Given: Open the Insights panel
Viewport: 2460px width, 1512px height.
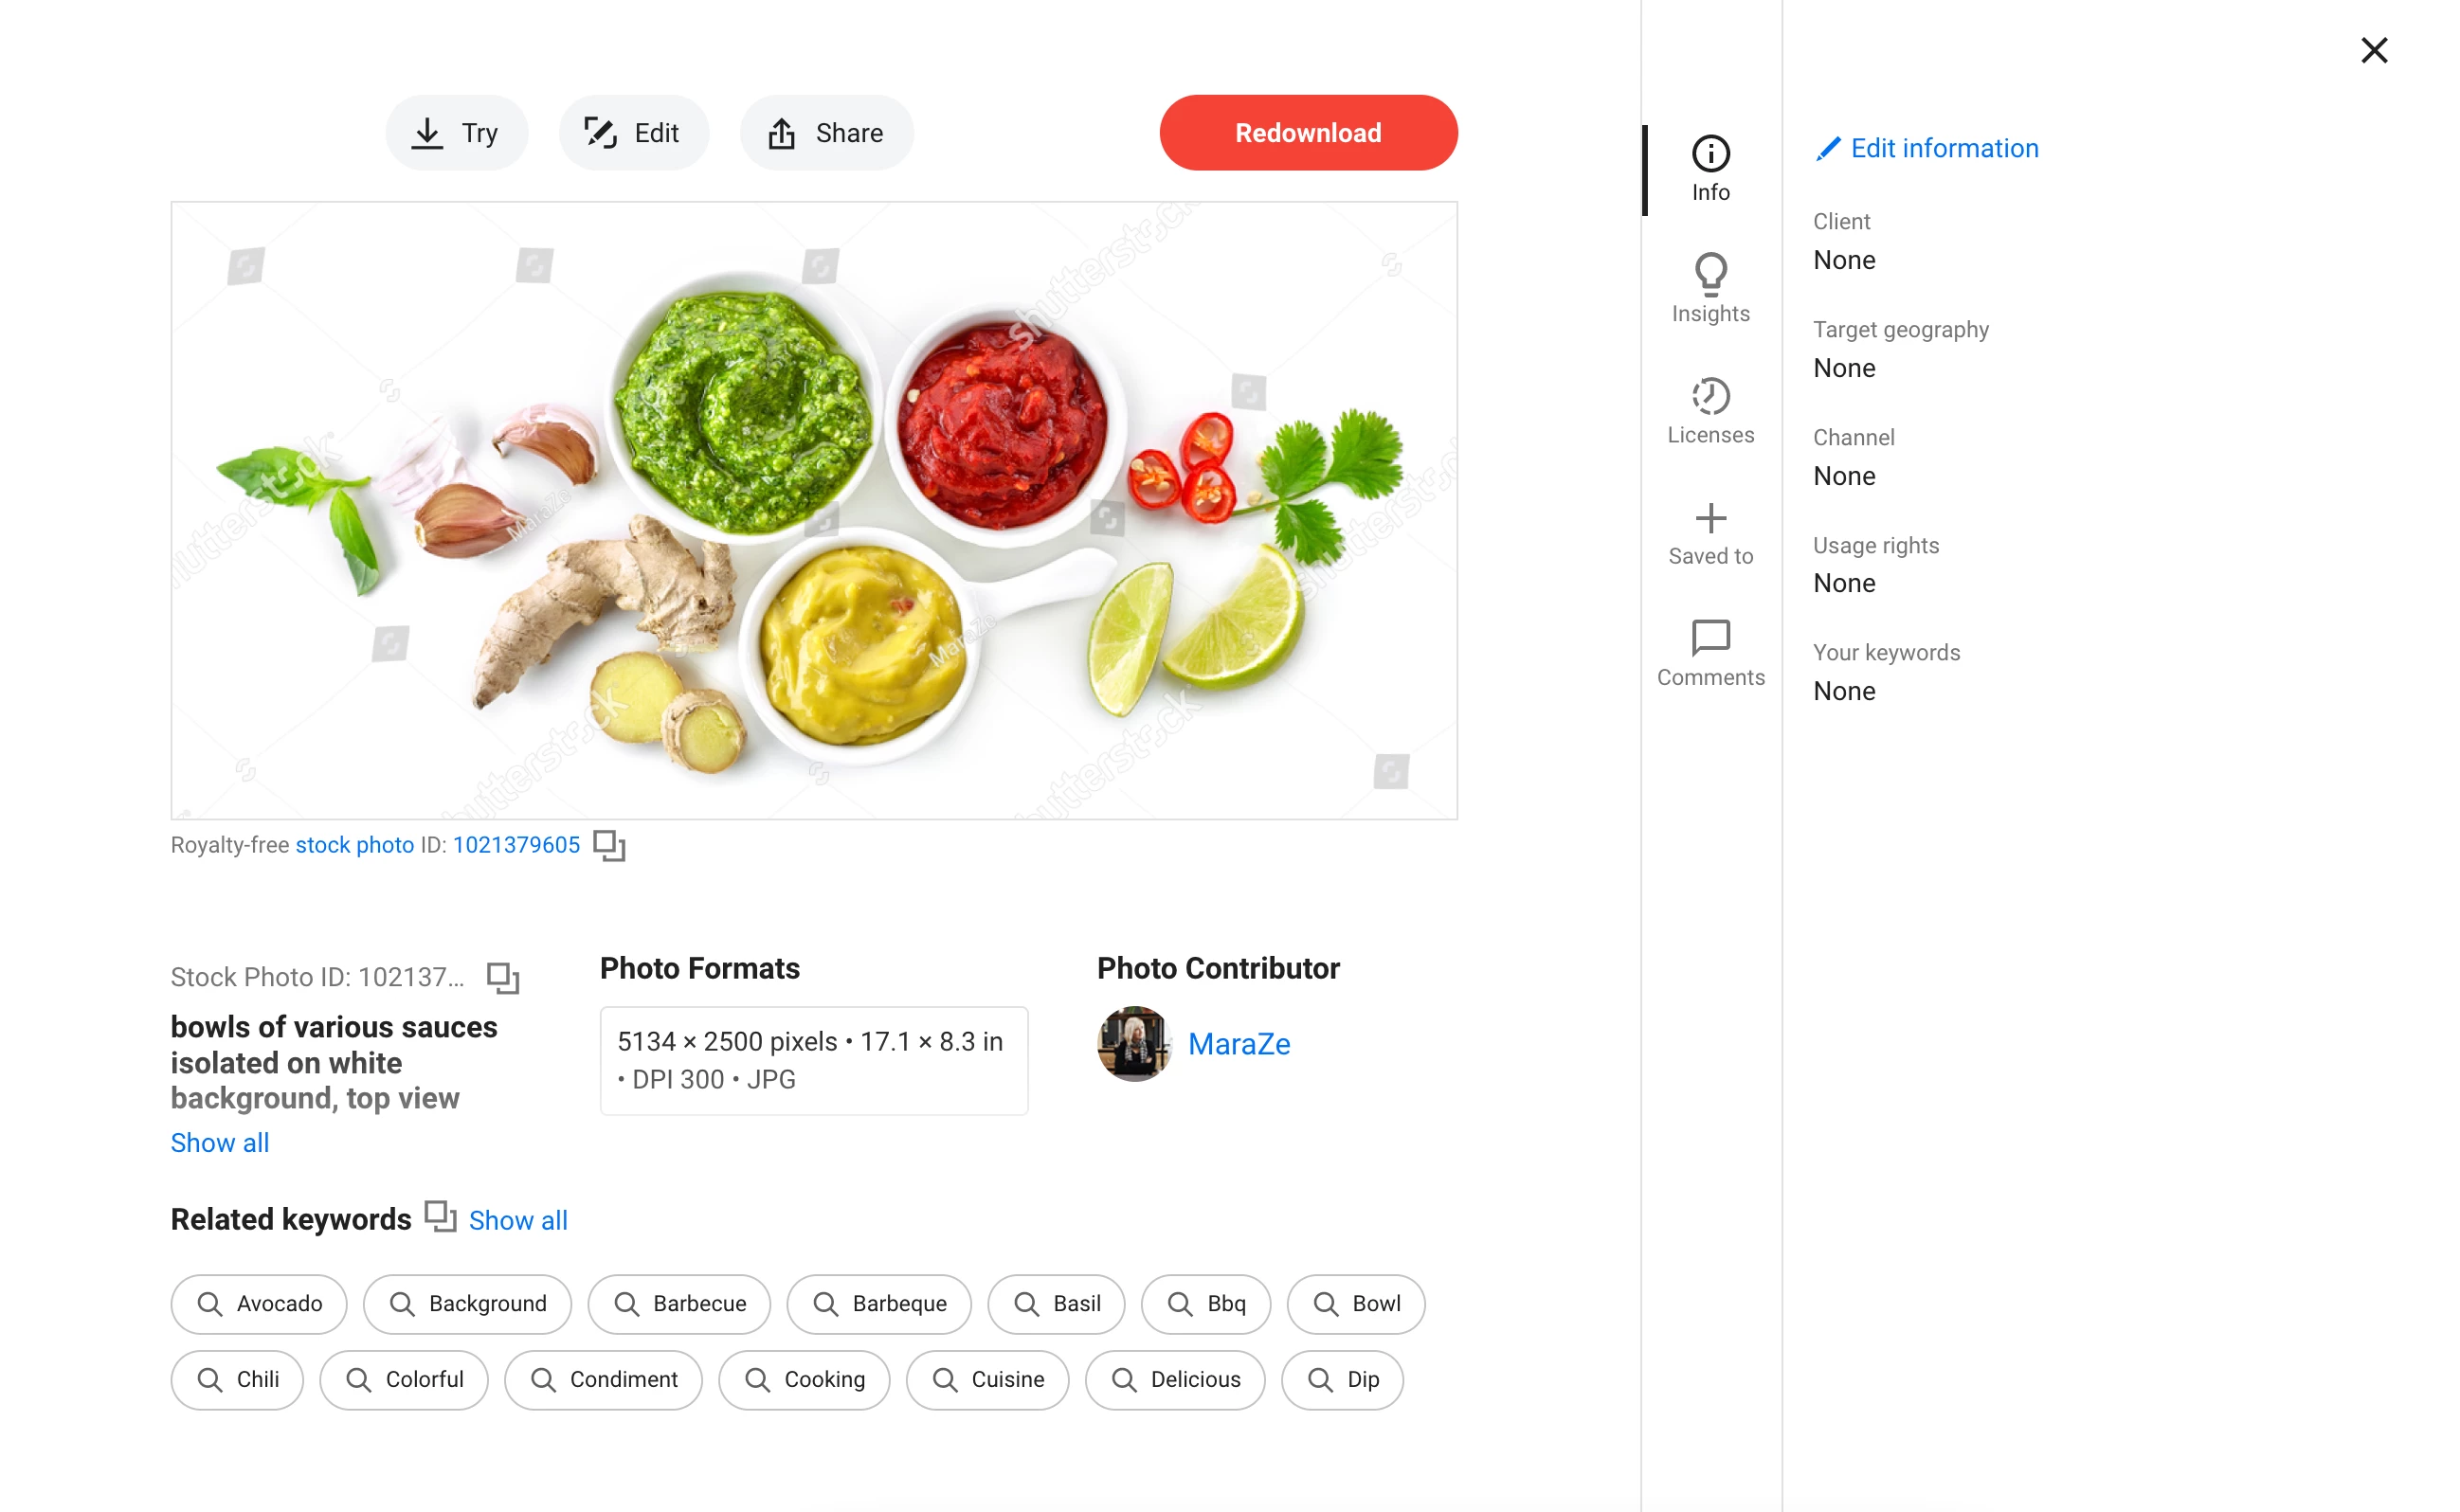Looking at the screenshot, I should click(x=1710, y=288).
